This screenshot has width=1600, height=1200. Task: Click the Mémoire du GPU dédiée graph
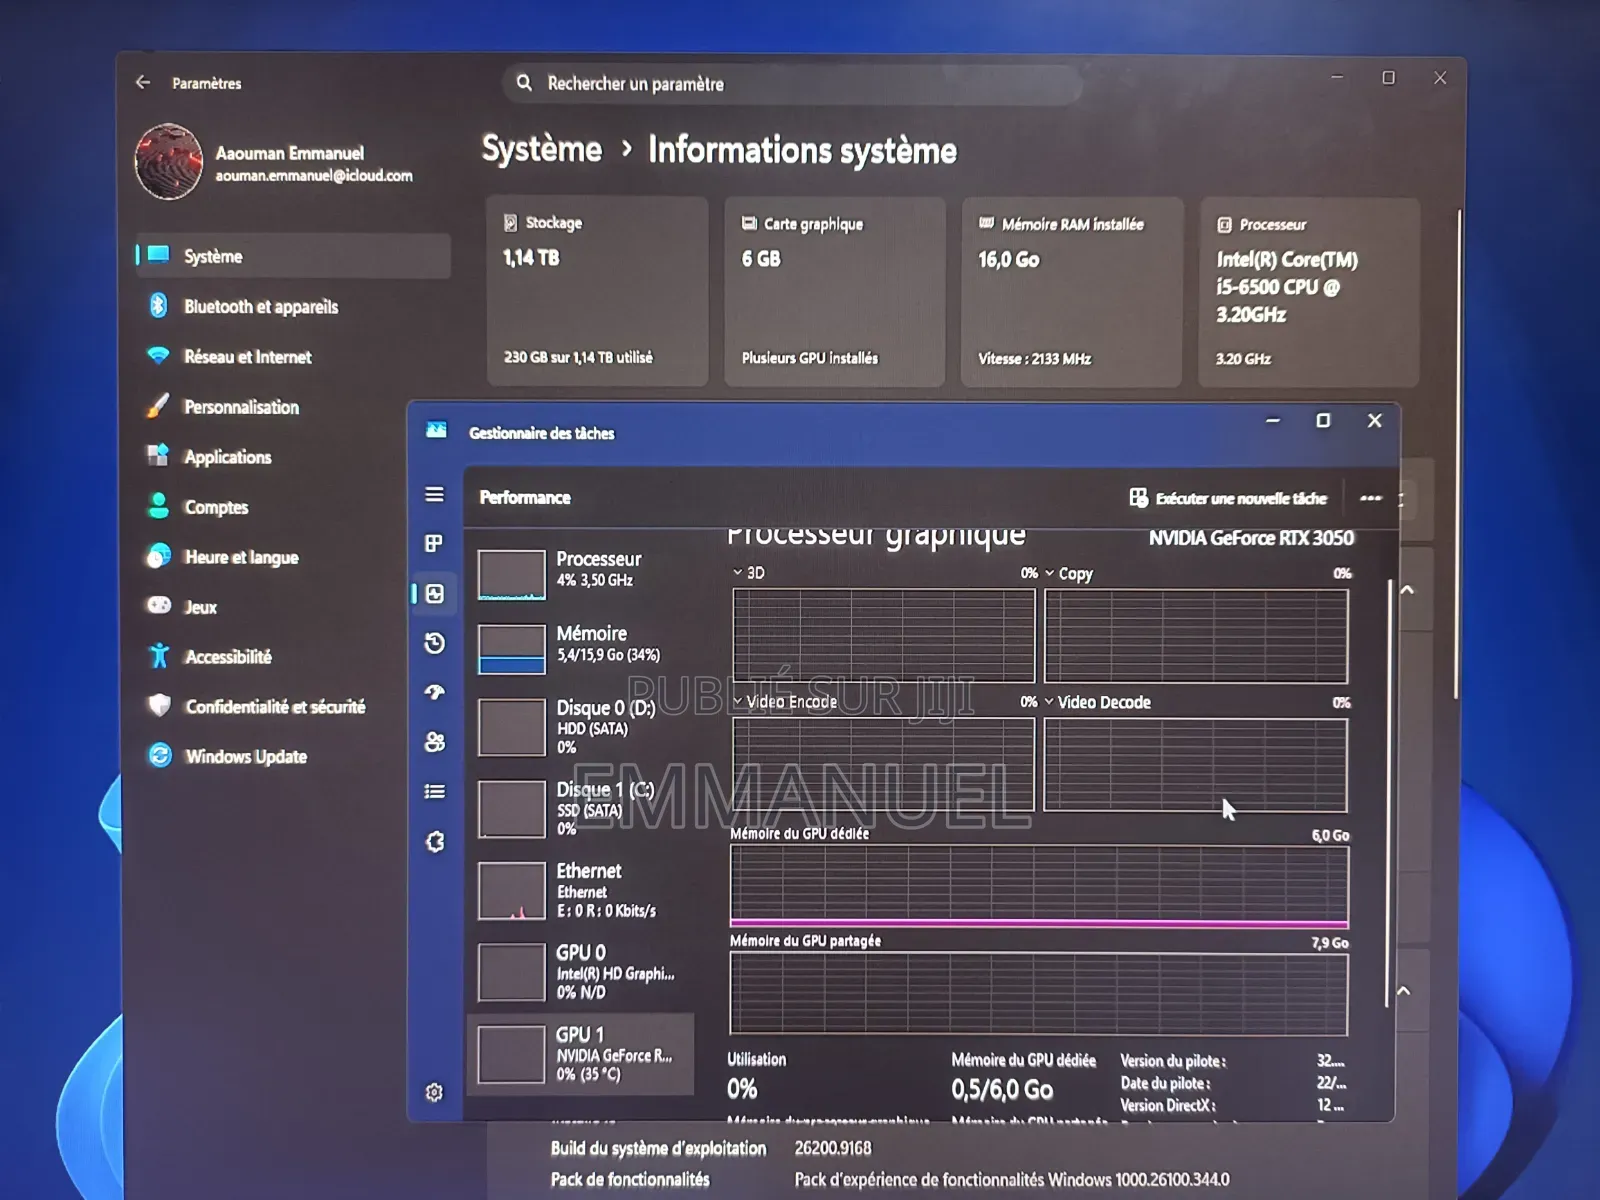tap(1039, 887)
